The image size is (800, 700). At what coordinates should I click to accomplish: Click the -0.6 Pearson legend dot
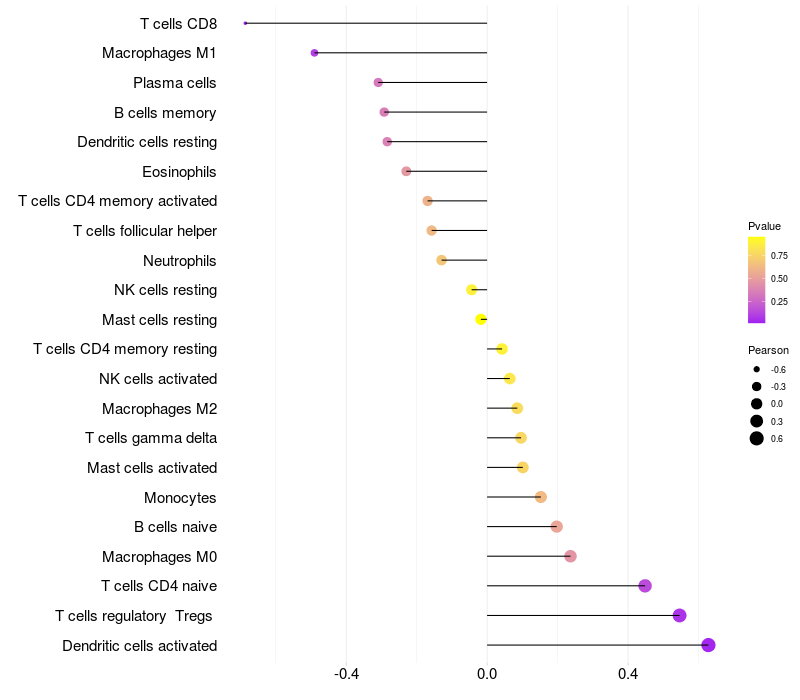pyautogui.click(x=757, y=369)
